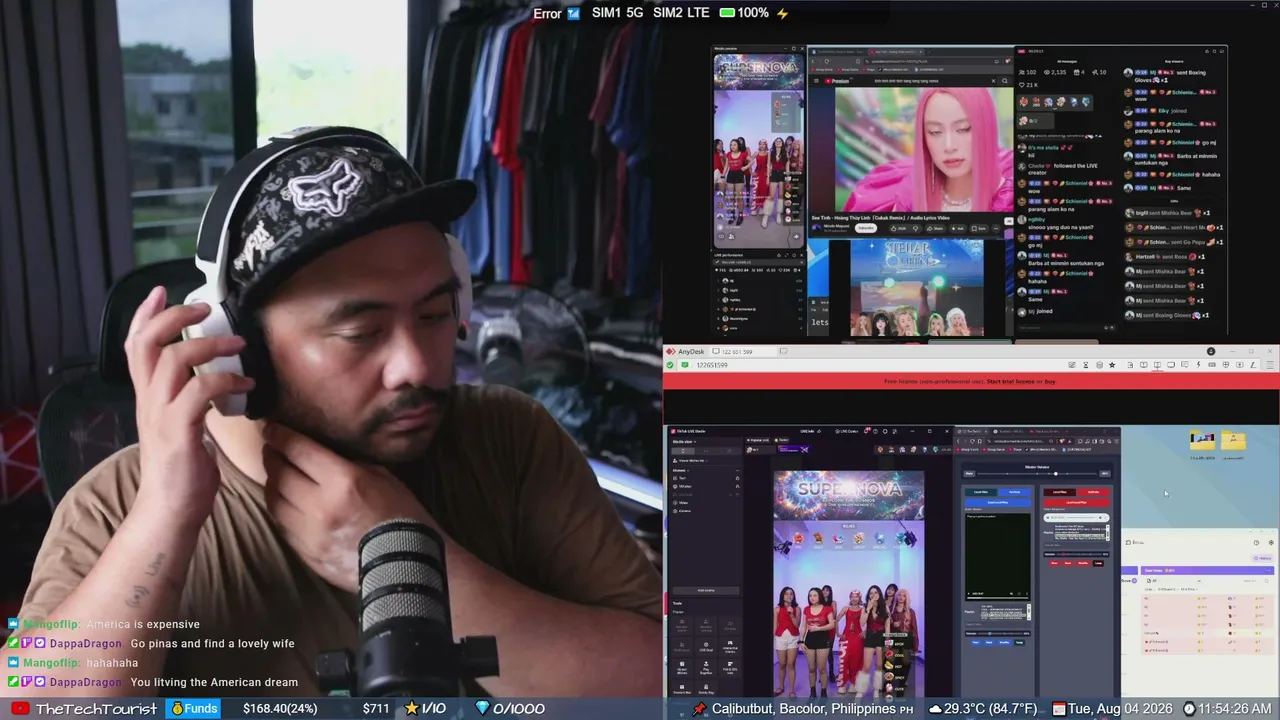Click the YouTube search box
The width and height of the screenshot is (1280, 720).
tap(930, 81)
